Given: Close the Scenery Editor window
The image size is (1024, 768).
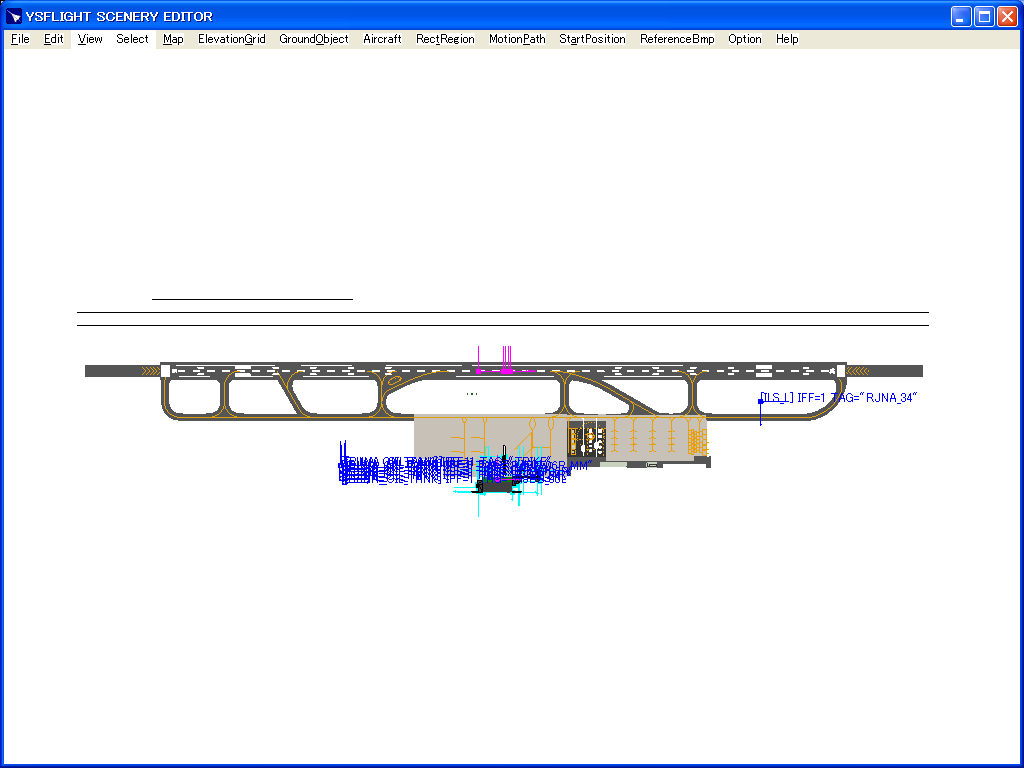Looking at the screenshot, I should click(1008, 16).
